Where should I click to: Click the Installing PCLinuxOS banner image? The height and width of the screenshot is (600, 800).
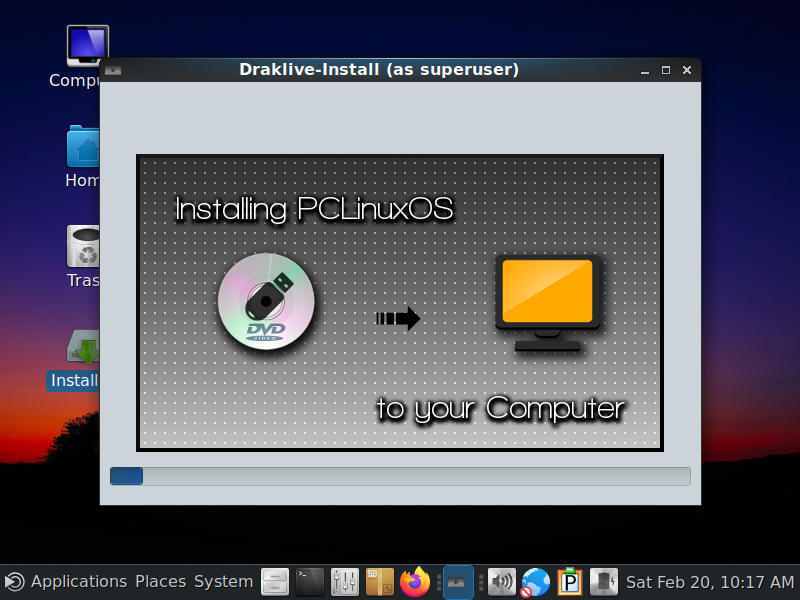400,303
